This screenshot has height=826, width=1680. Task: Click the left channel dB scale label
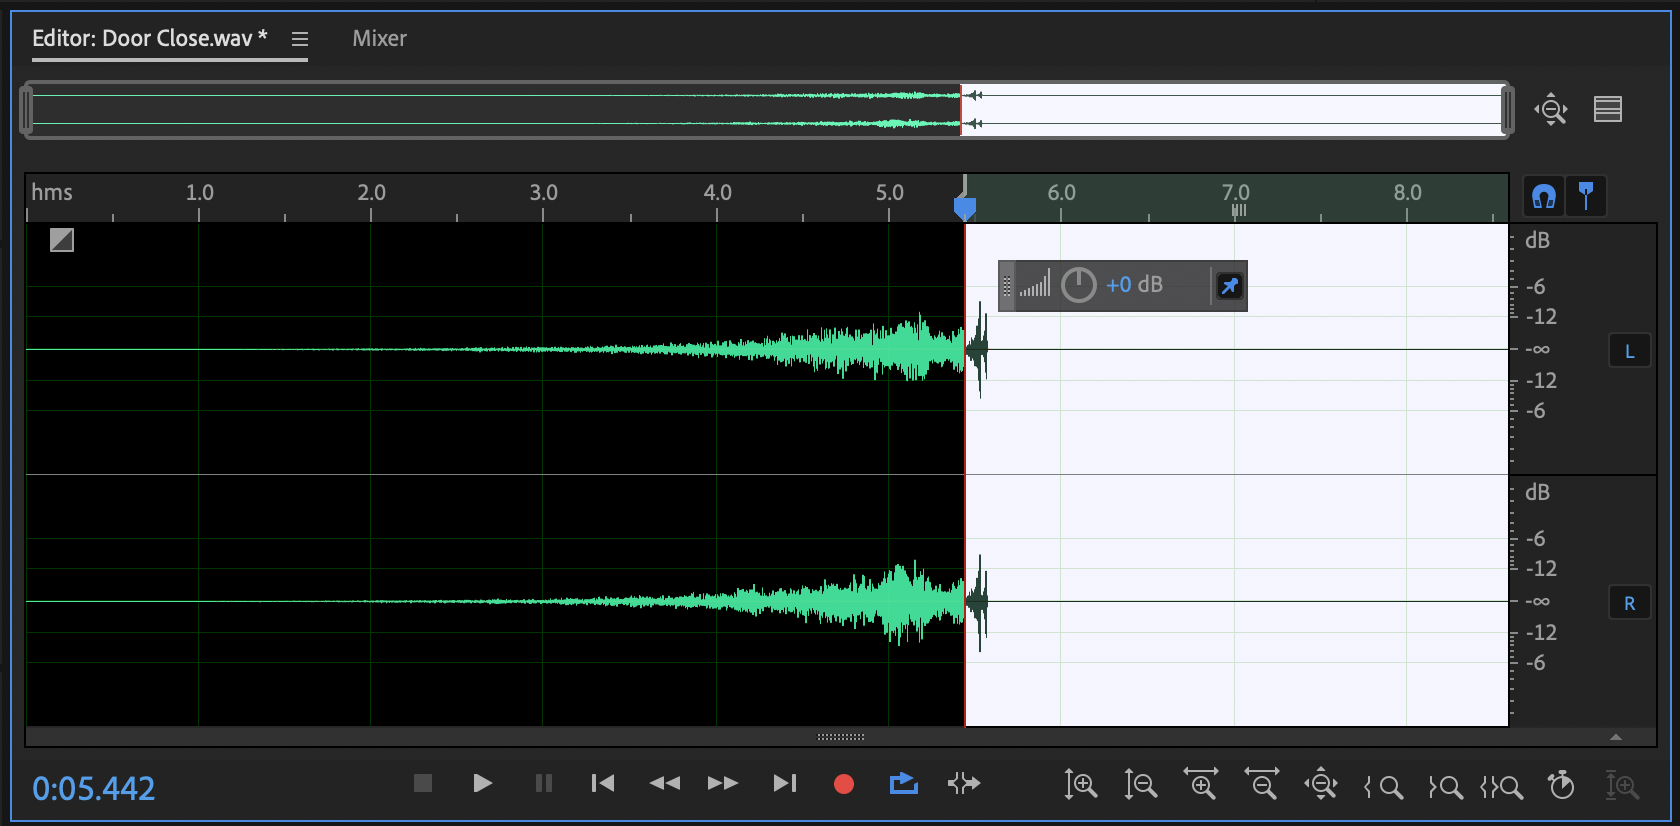tap(1537, 240)
